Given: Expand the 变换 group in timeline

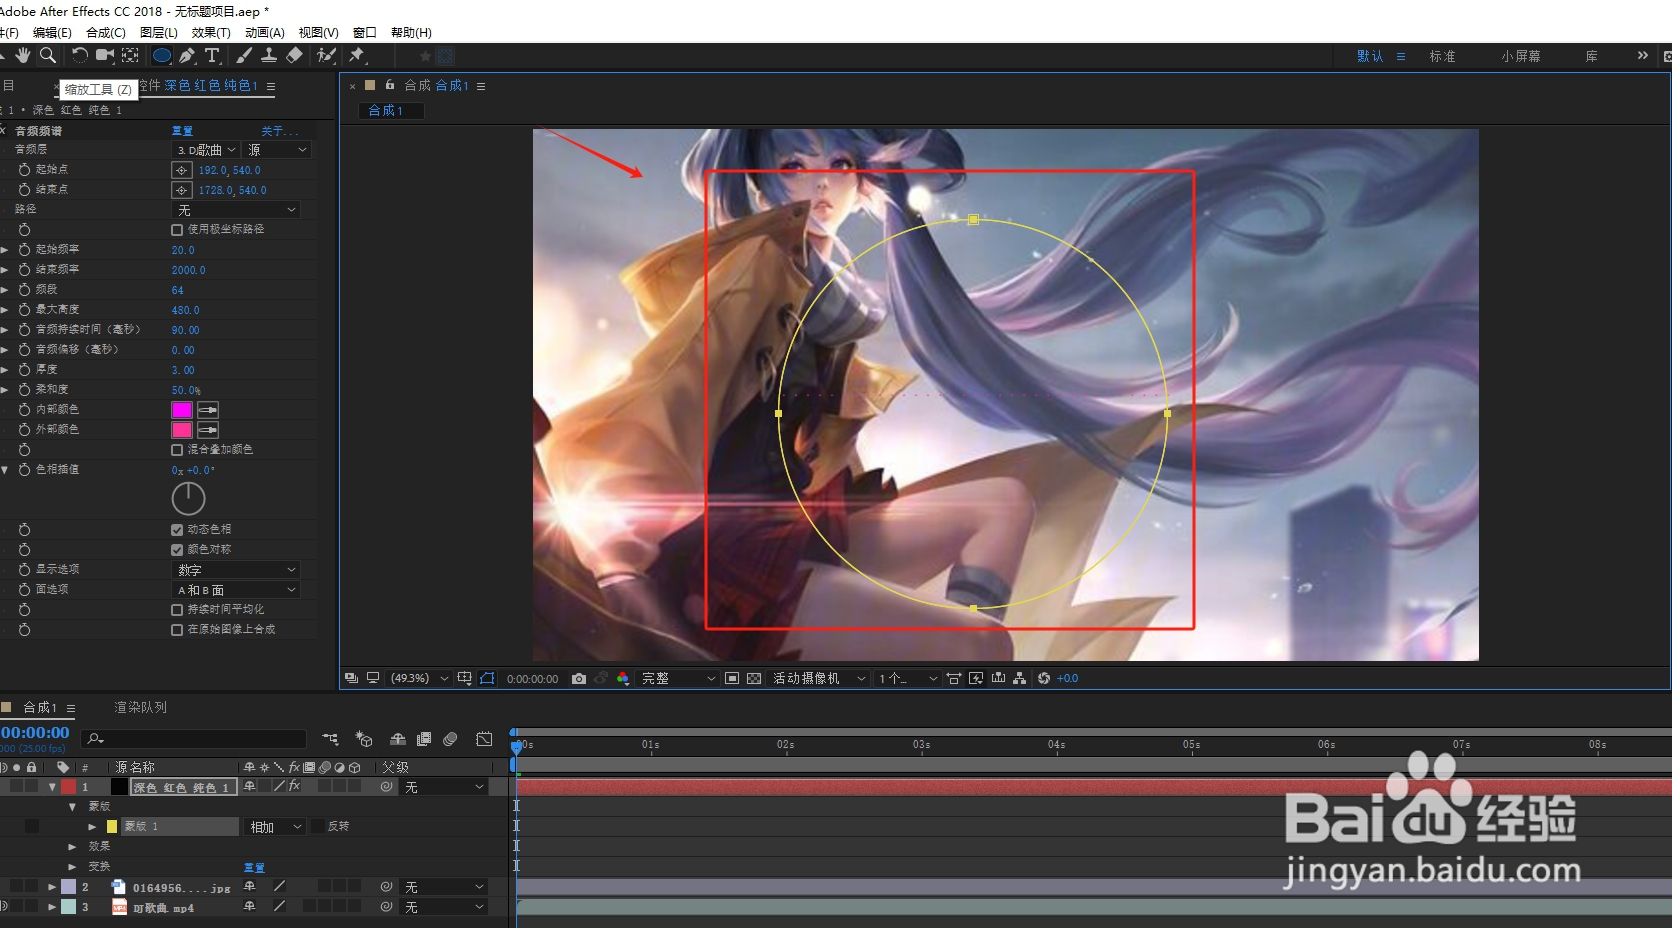Looking at the screenshot, I should tap(72, 866).
